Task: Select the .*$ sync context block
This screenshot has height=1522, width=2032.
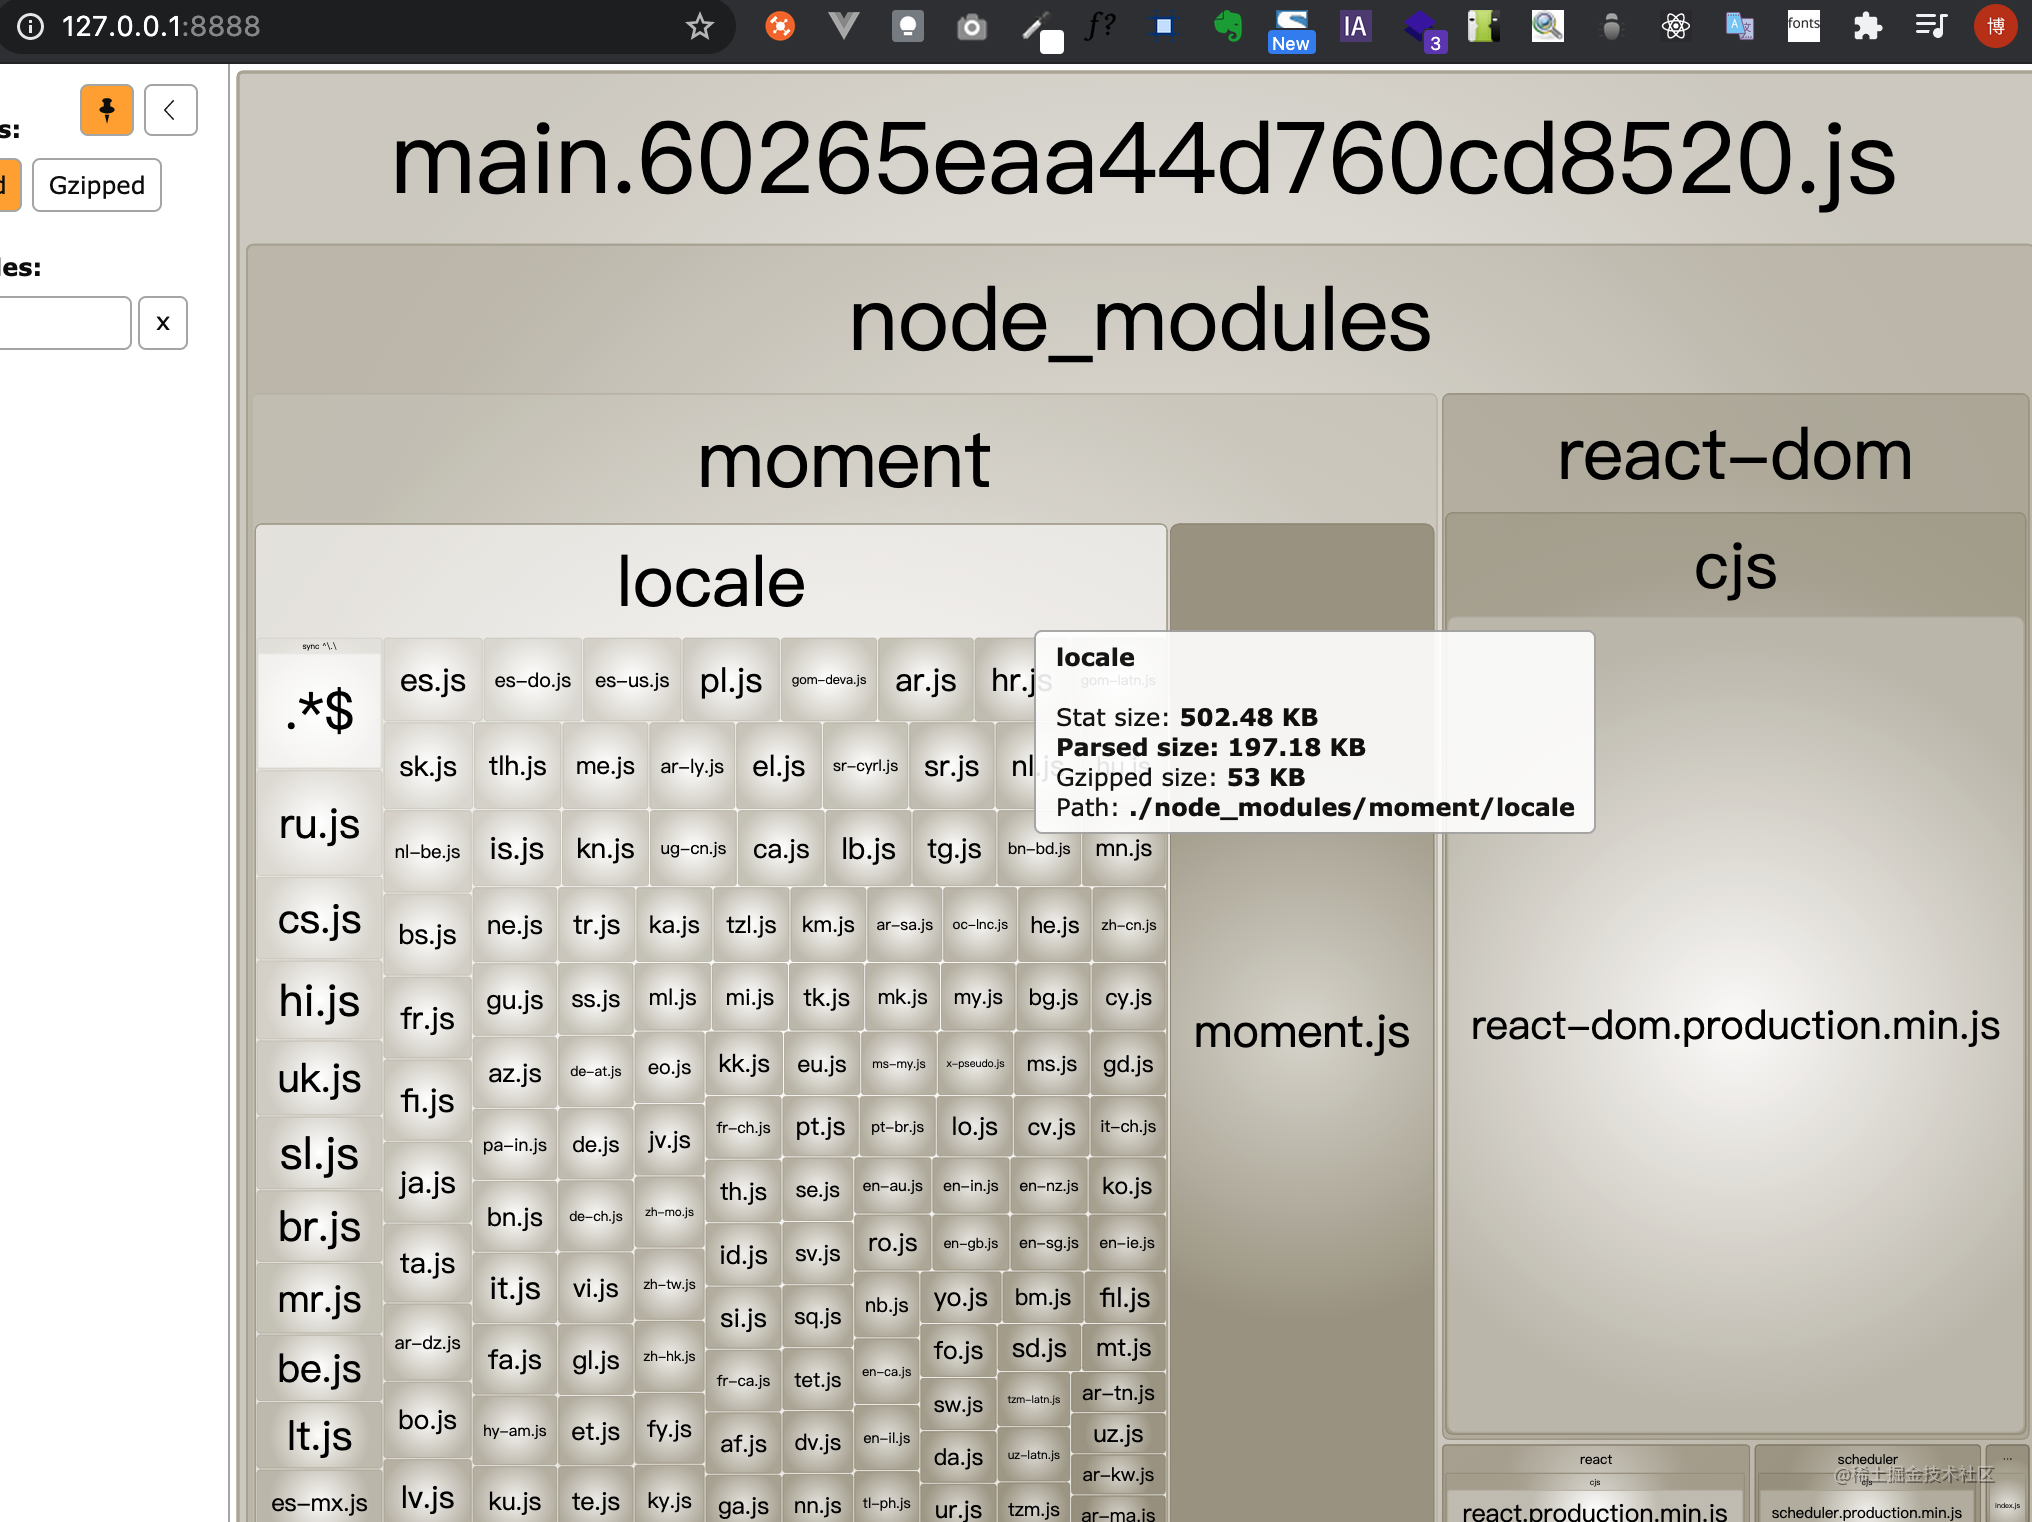Action: 319,711
